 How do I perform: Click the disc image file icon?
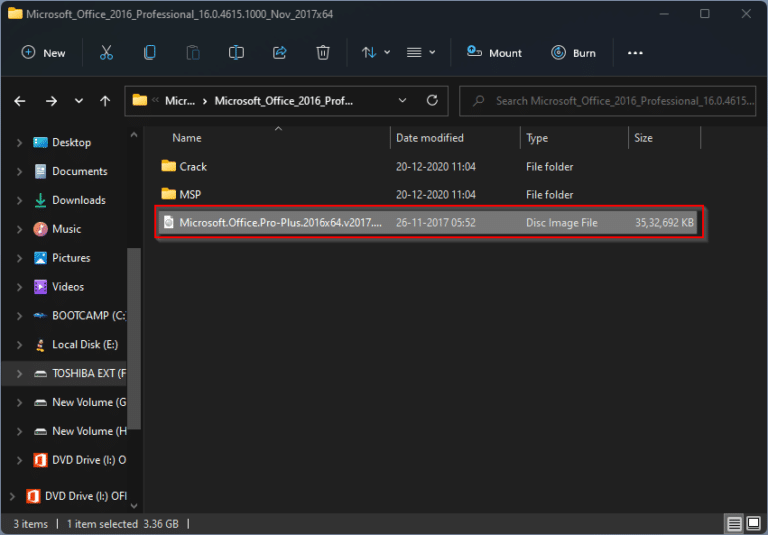[168, 222]
